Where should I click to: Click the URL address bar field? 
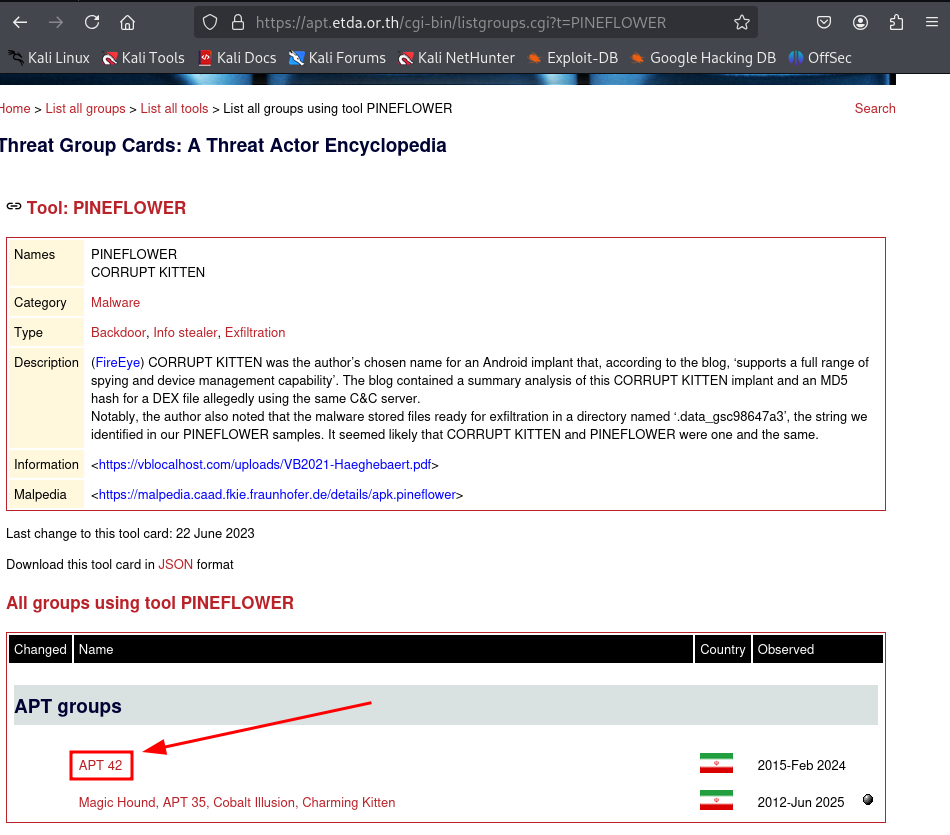click(460, 22)
